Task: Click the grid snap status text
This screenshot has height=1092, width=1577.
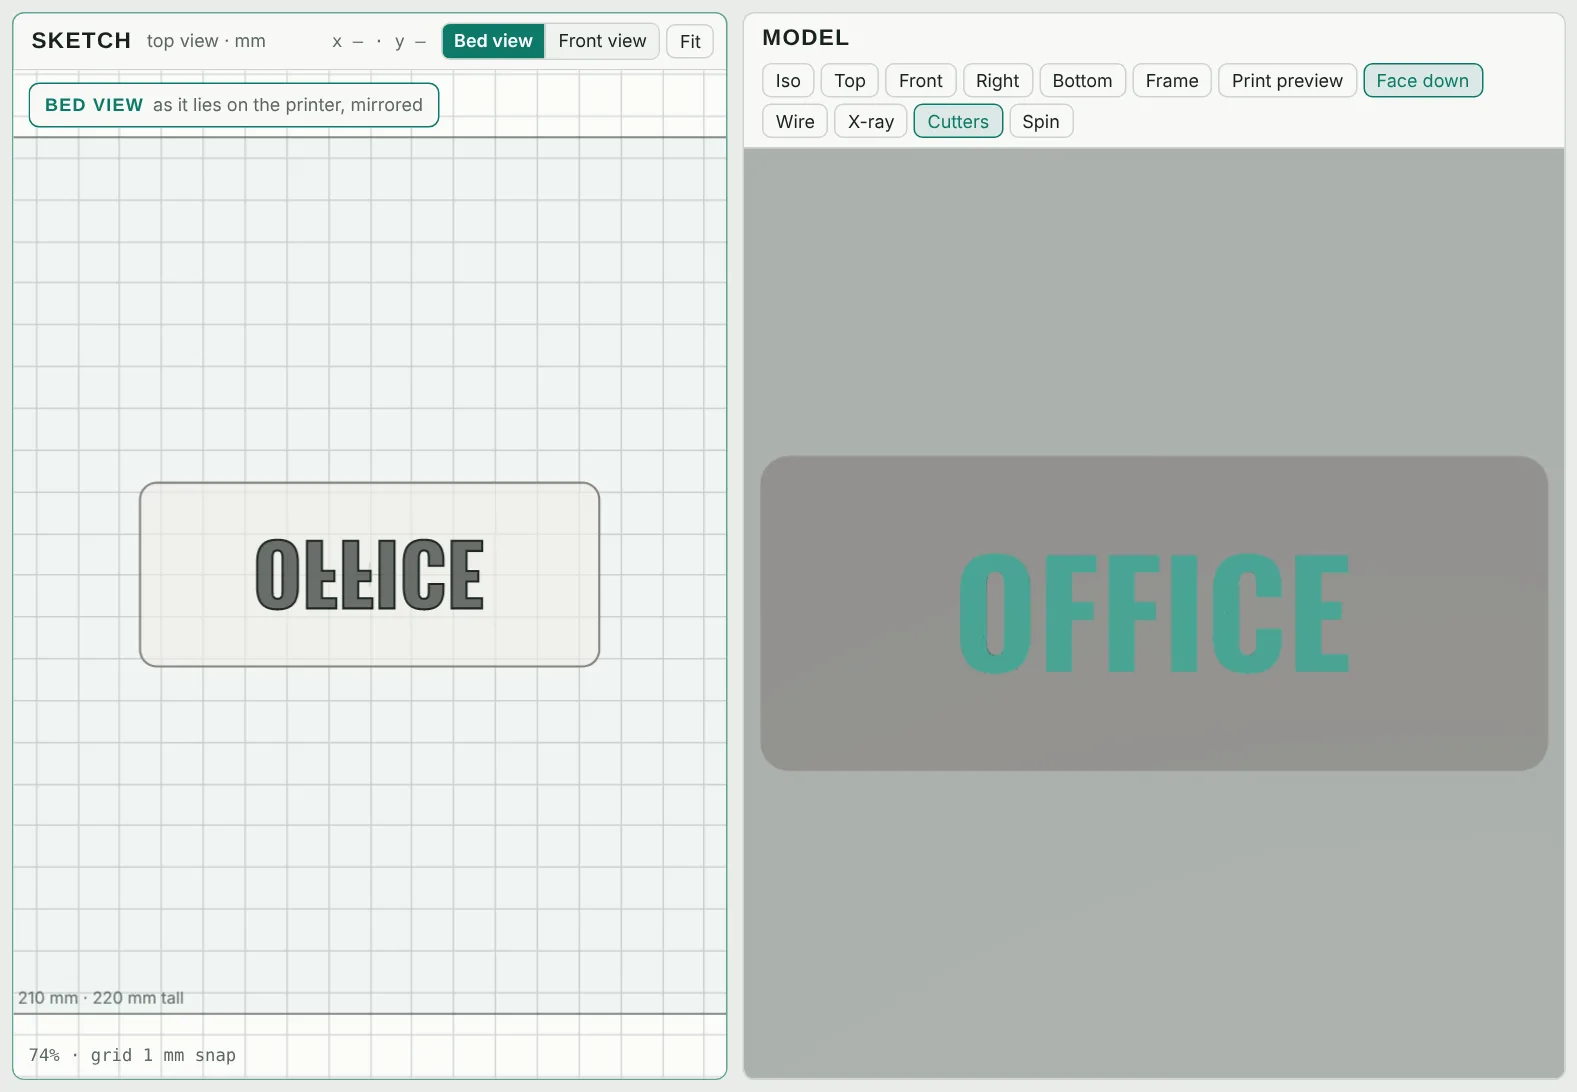Action: (132, 1055)
